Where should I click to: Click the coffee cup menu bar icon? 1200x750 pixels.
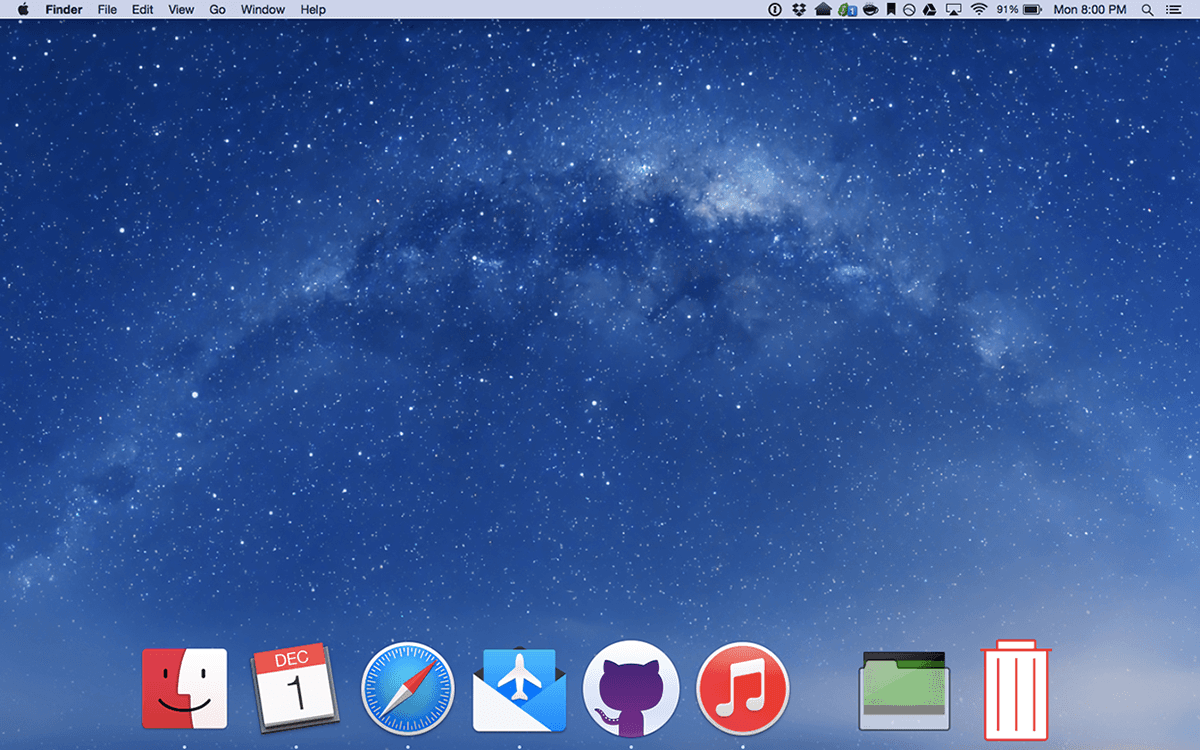click(870, 10)
